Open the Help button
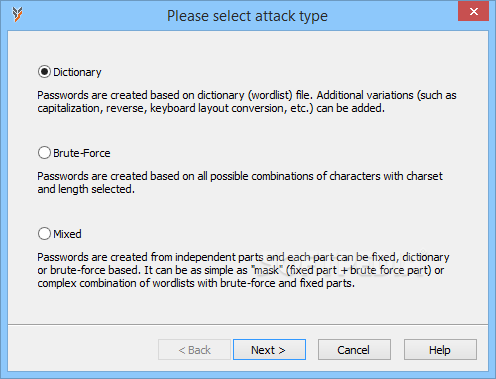Viewport: 496px width, 379px height. (440, 350)
